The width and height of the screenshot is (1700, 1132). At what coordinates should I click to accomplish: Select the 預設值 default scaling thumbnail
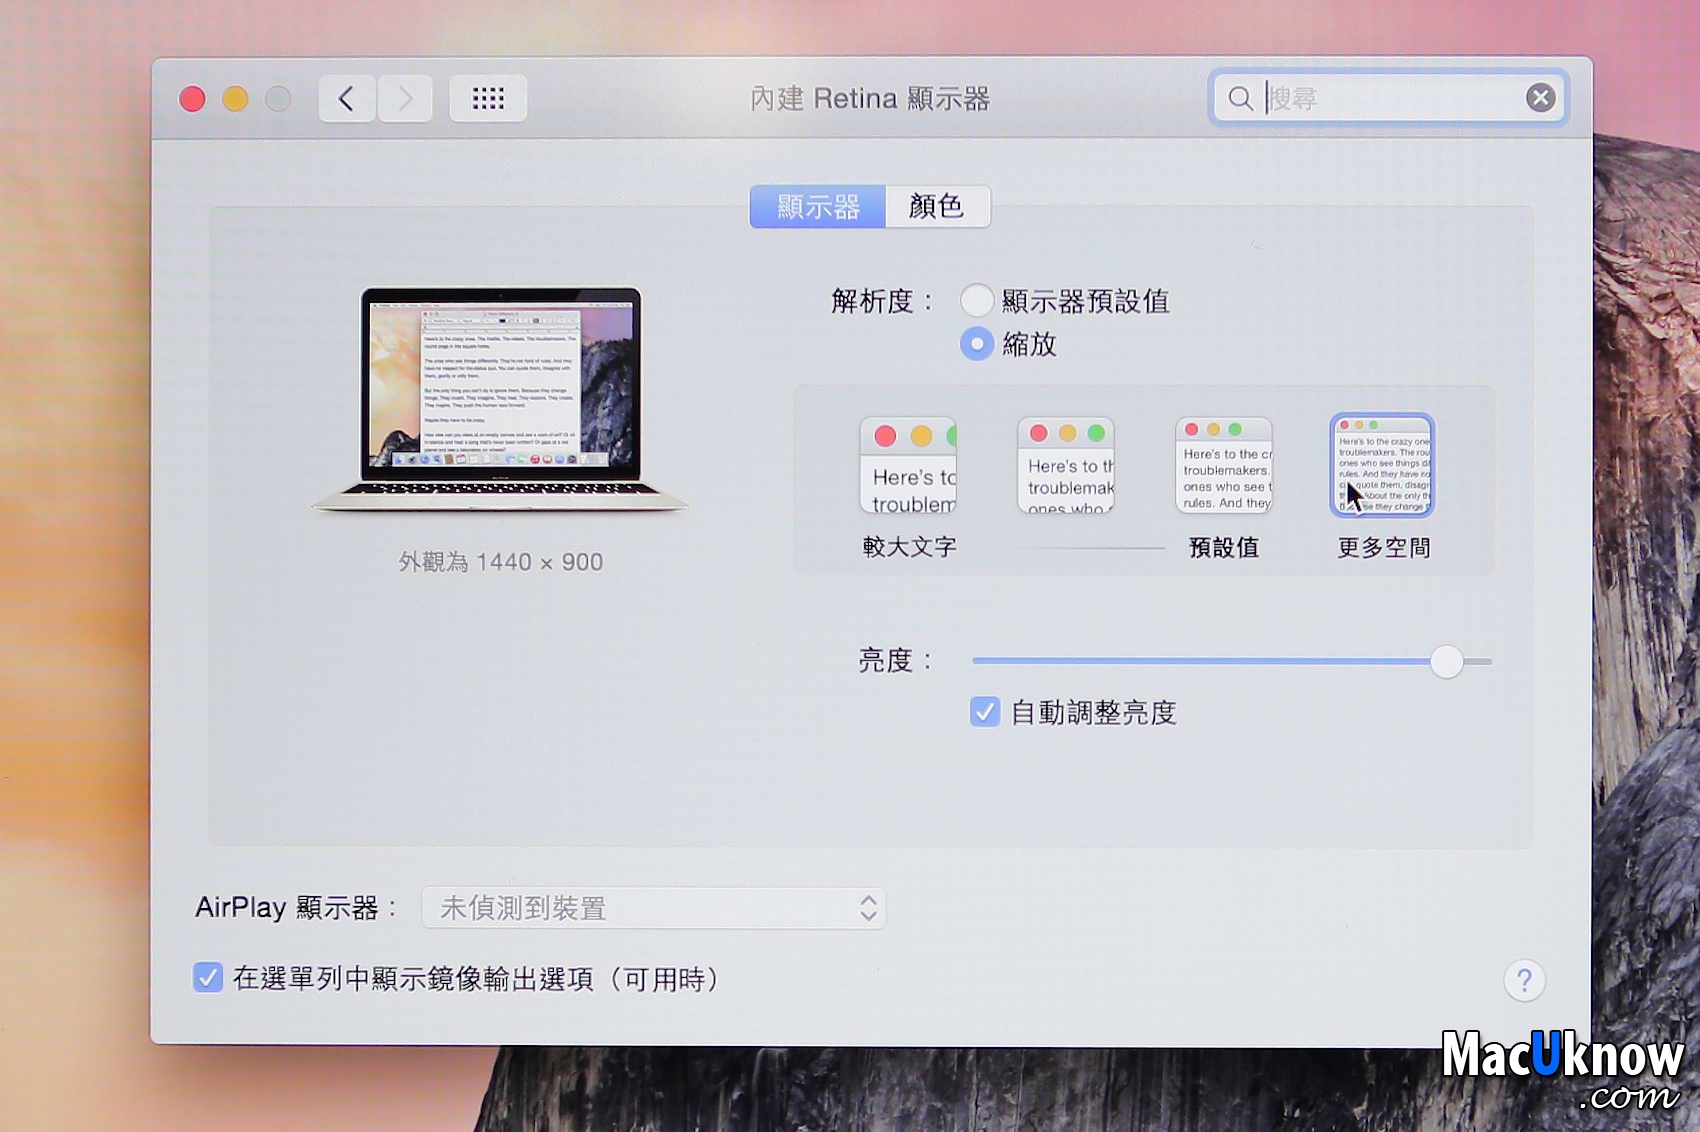point(1223,466)
